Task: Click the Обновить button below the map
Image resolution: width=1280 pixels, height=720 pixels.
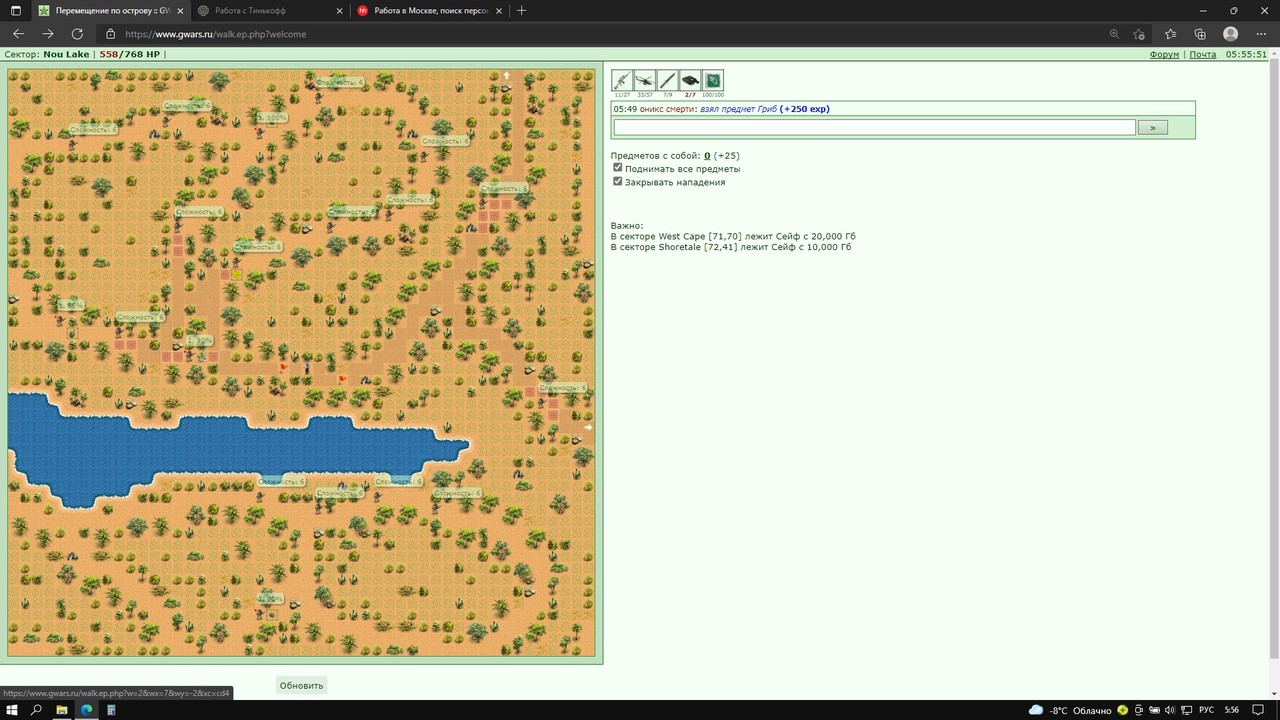Action: pos(302,685)
